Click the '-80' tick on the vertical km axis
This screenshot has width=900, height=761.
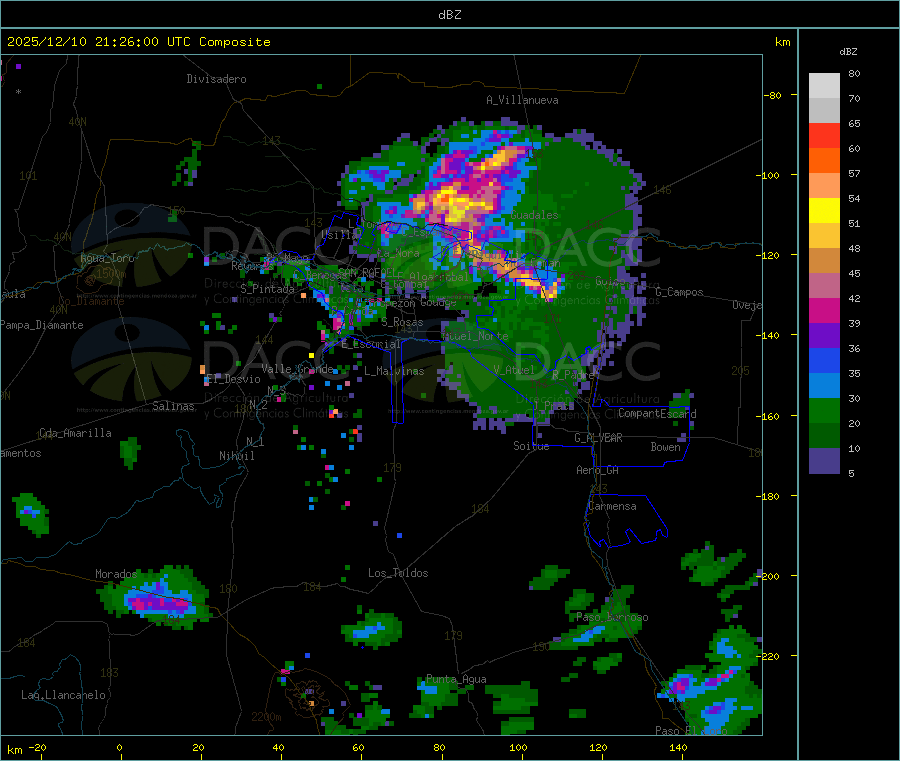tap(773, 95)
